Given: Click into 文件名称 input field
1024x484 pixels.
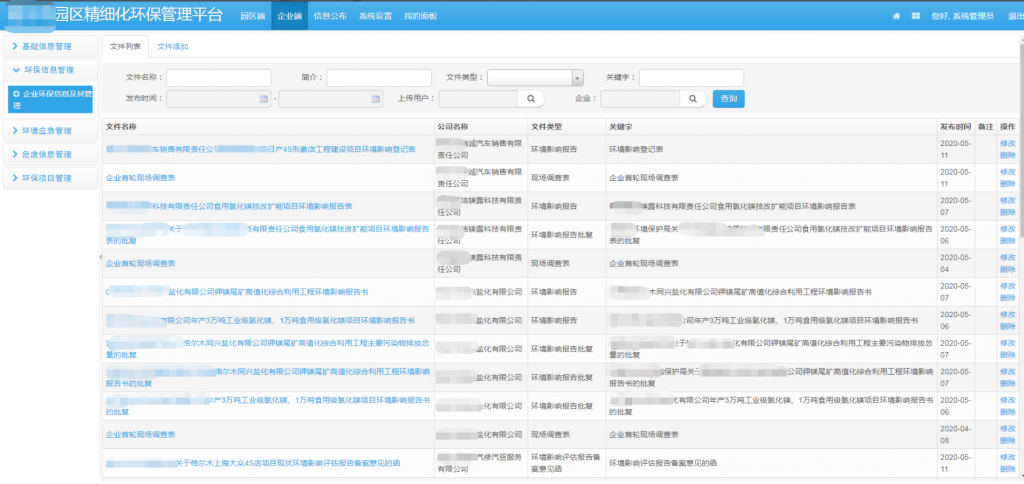Looking at the screenshot, I should 218,77.
